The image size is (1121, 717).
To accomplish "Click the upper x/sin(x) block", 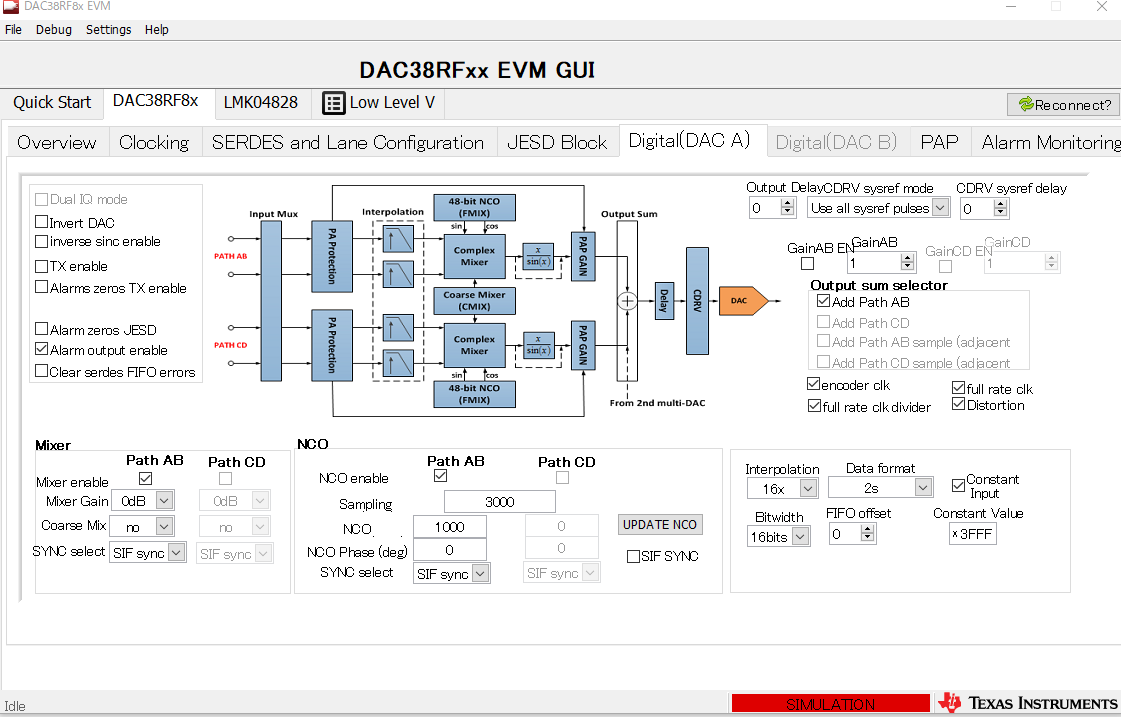I will click(x=538, y=256).
